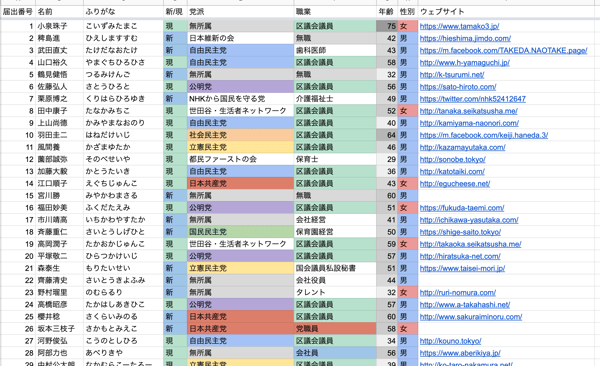Select the age cell 64
Screen dimensions: 600x366
pyautogui.click(x=387, y=135)
